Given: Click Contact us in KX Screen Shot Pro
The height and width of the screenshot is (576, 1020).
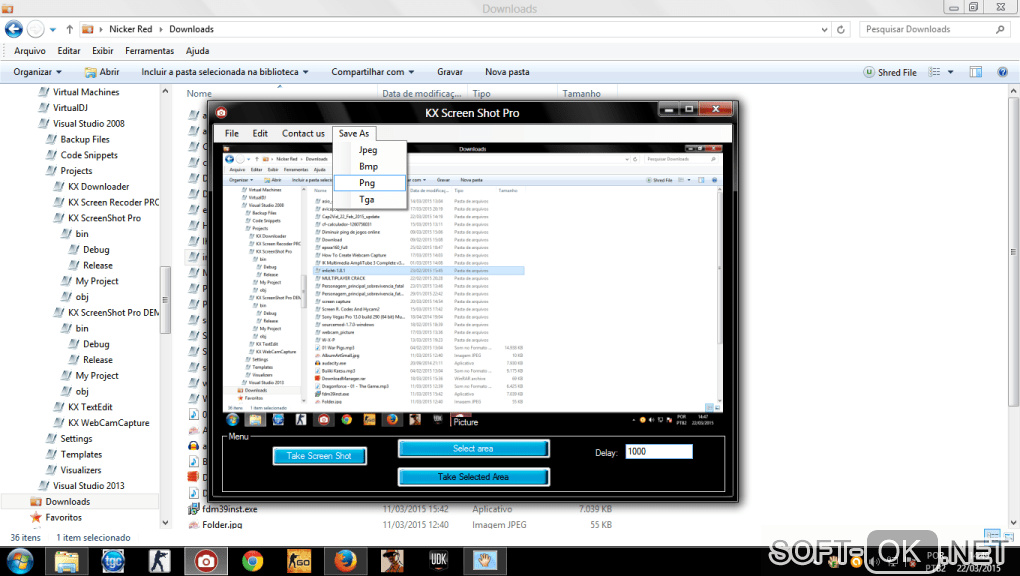Looking at the screenshot, I should point(303,133).
